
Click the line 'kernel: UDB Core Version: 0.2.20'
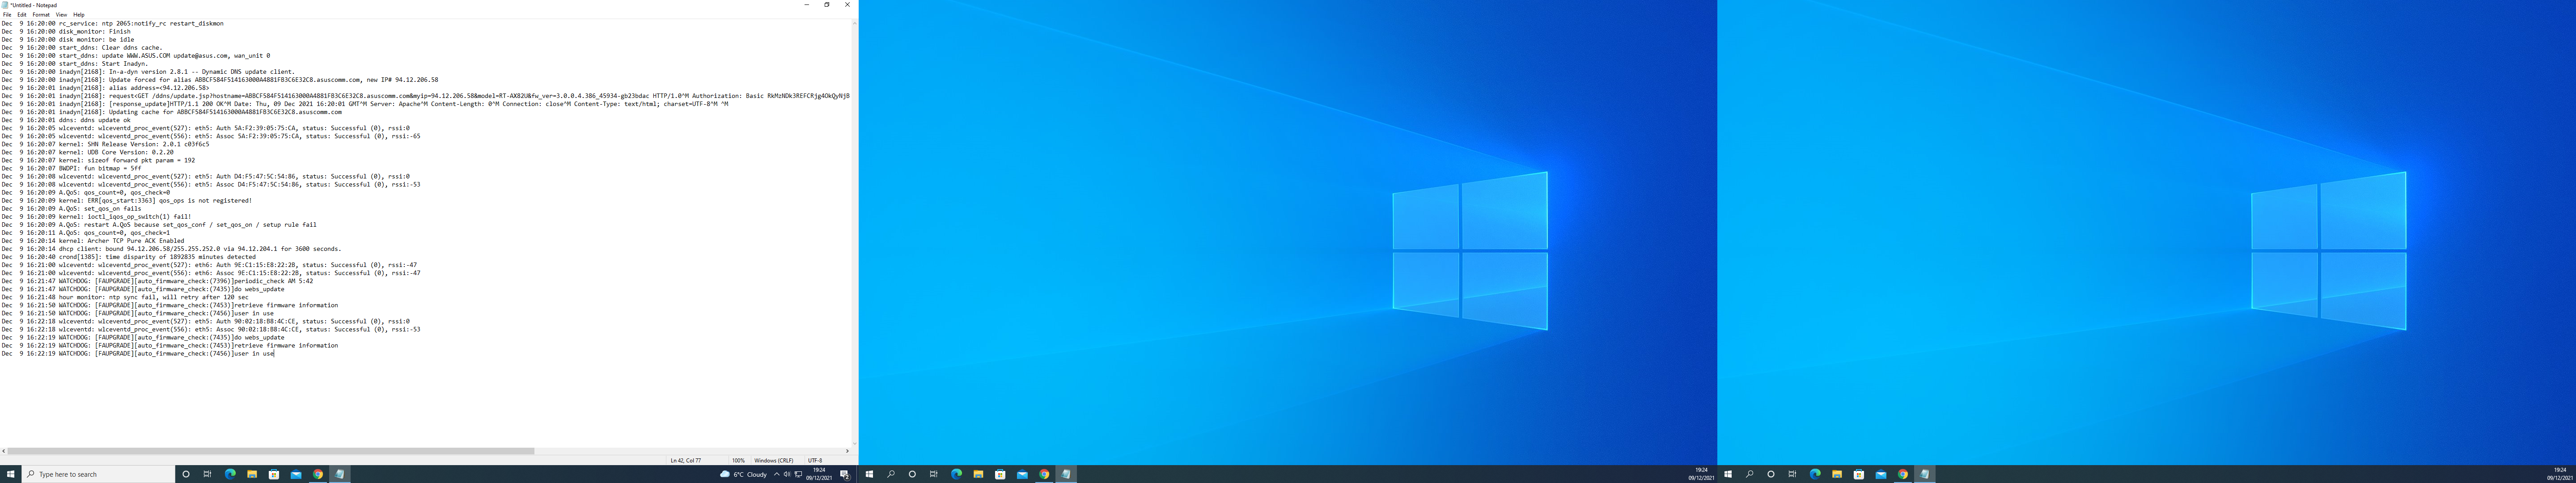click(88, 152)
